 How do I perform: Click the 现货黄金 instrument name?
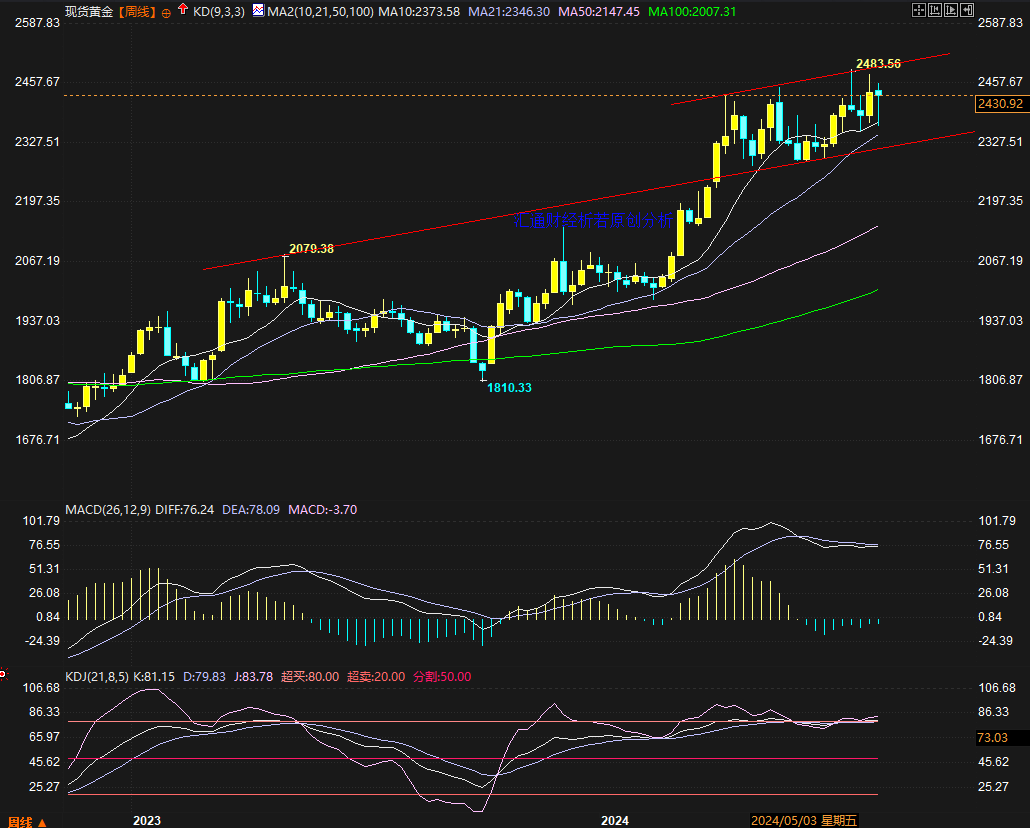[89, 12]
